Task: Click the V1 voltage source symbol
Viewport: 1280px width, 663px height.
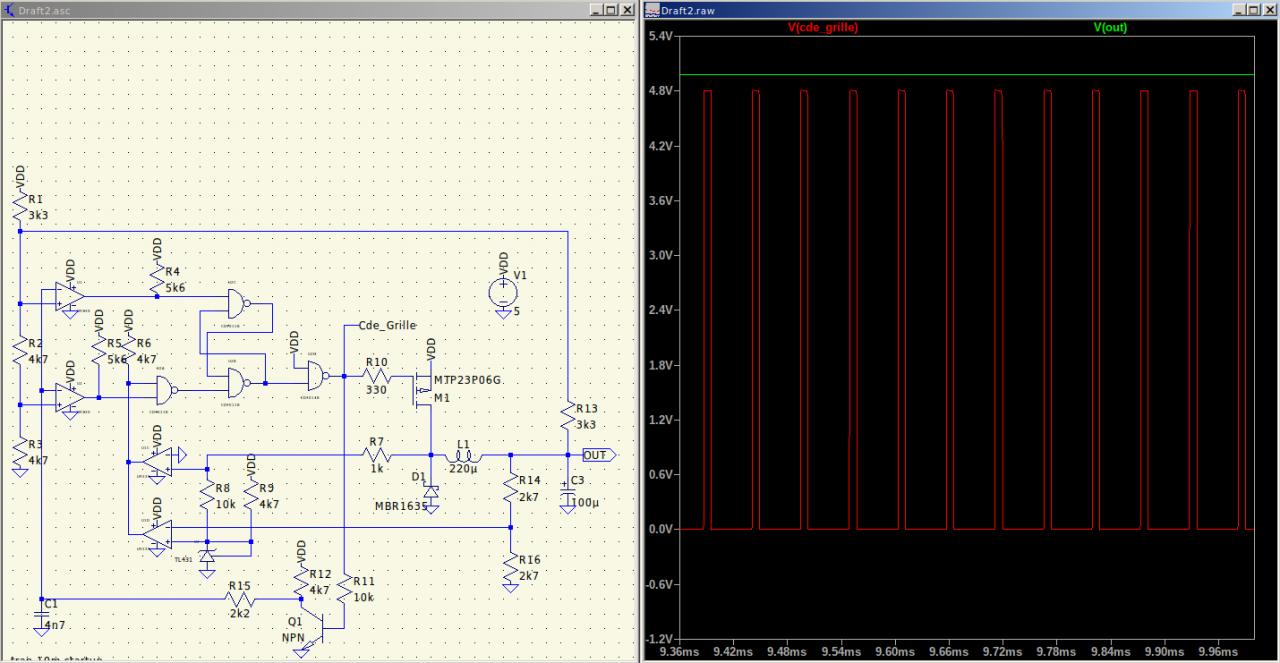Action: pos(503,293)
